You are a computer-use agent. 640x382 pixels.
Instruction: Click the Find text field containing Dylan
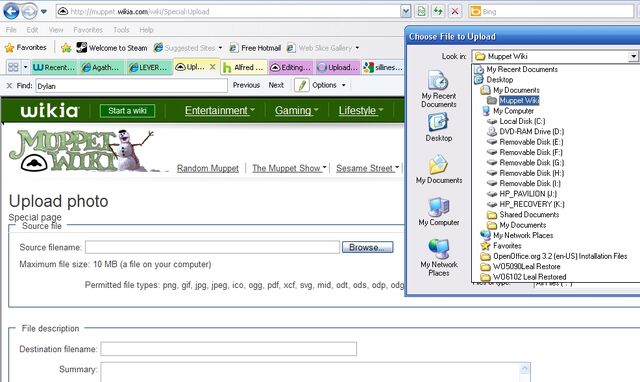[x=131, y=86]
